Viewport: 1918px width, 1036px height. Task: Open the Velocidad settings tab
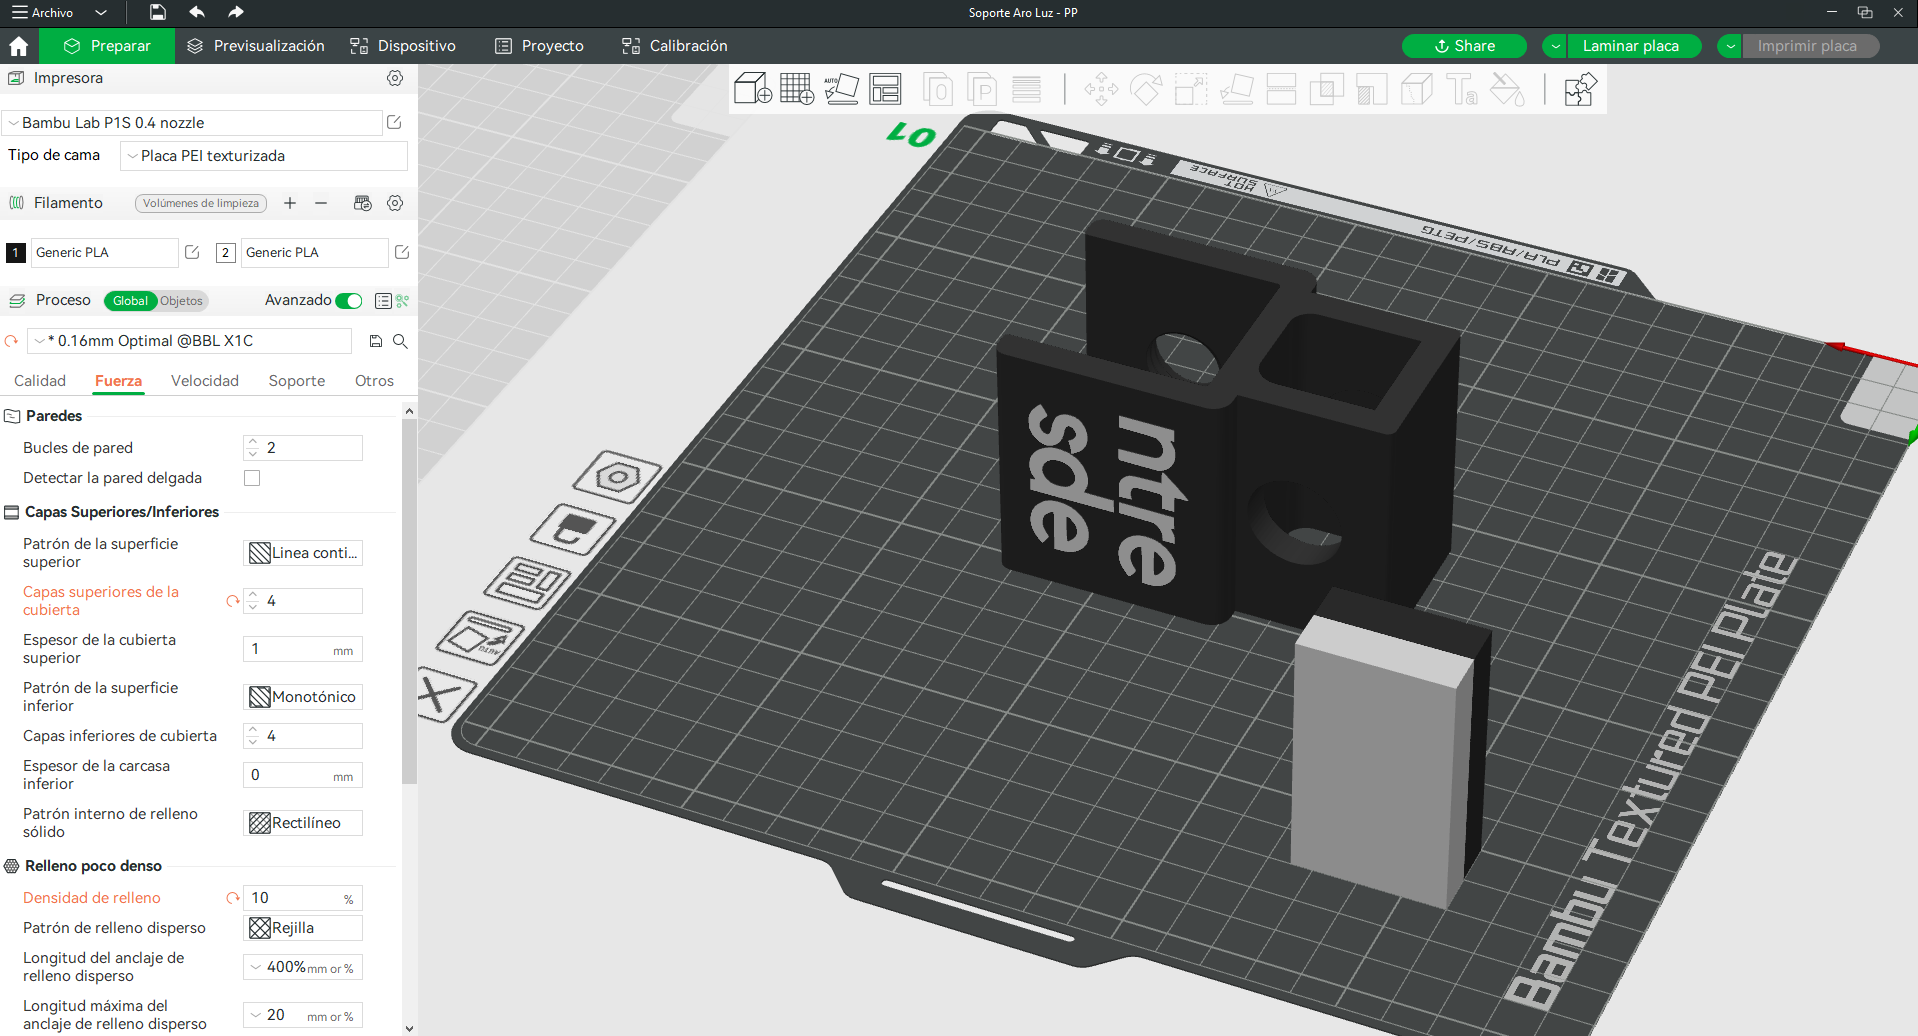[205, 381]
